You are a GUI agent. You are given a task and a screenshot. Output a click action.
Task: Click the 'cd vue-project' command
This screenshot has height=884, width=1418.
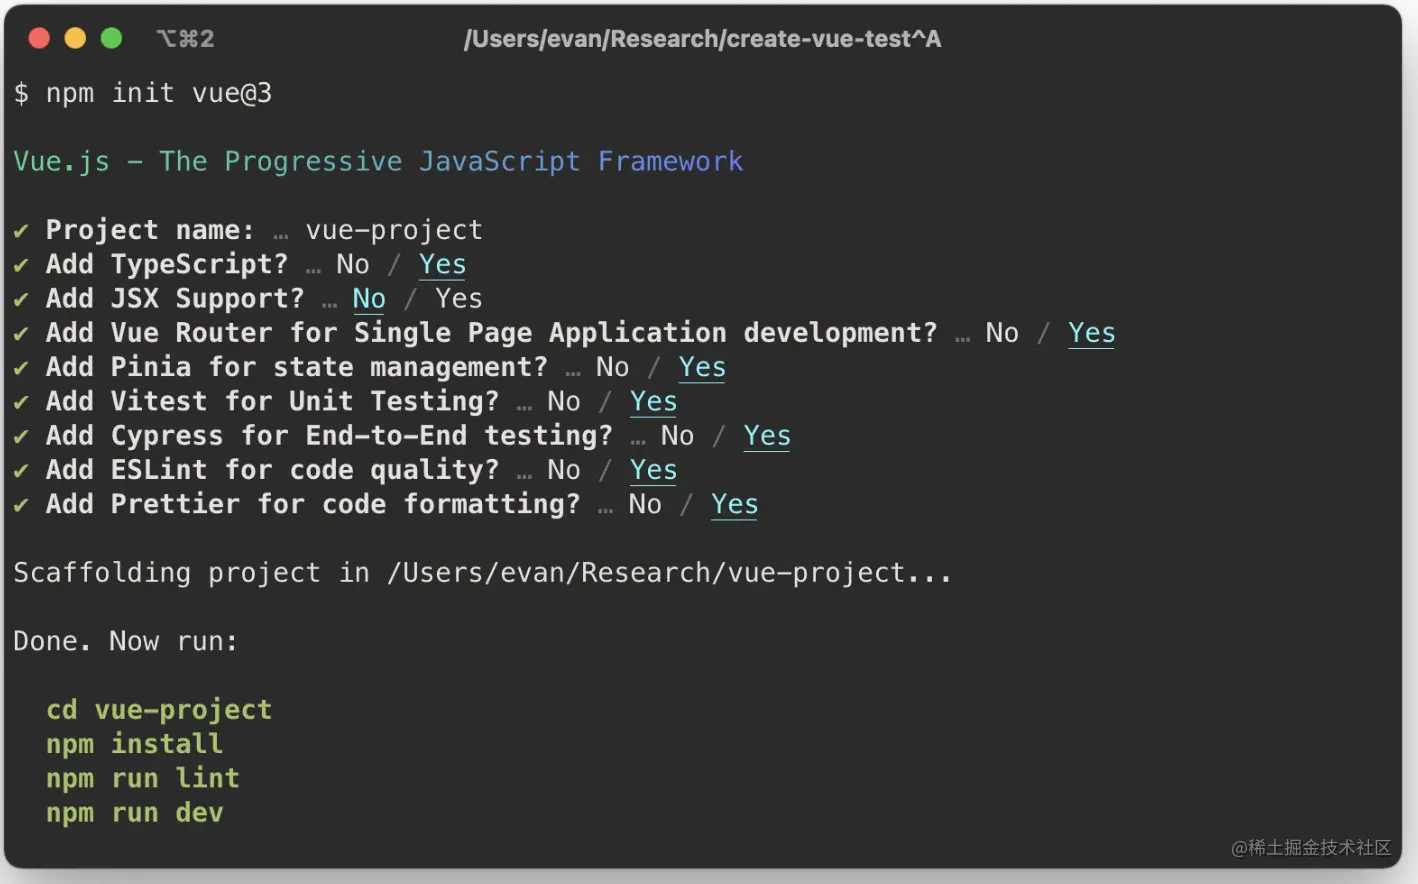point(159,710)
